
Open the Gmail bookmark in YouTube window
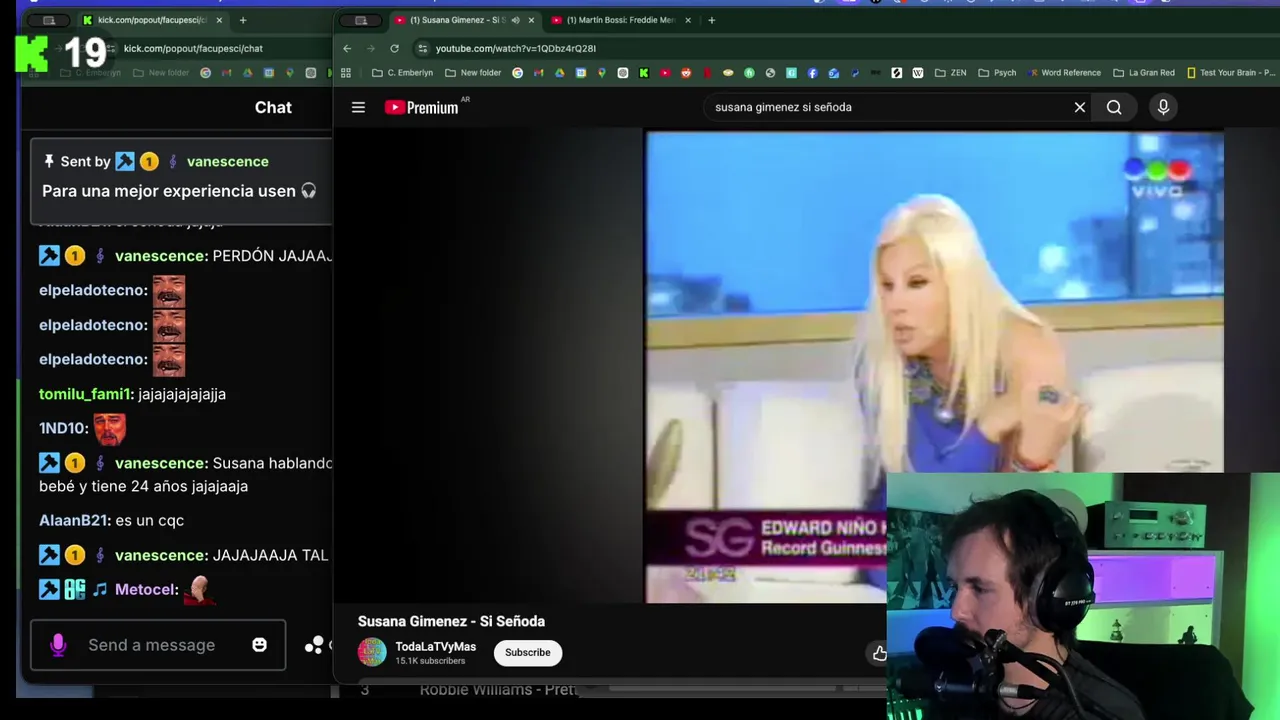(538, 72)
